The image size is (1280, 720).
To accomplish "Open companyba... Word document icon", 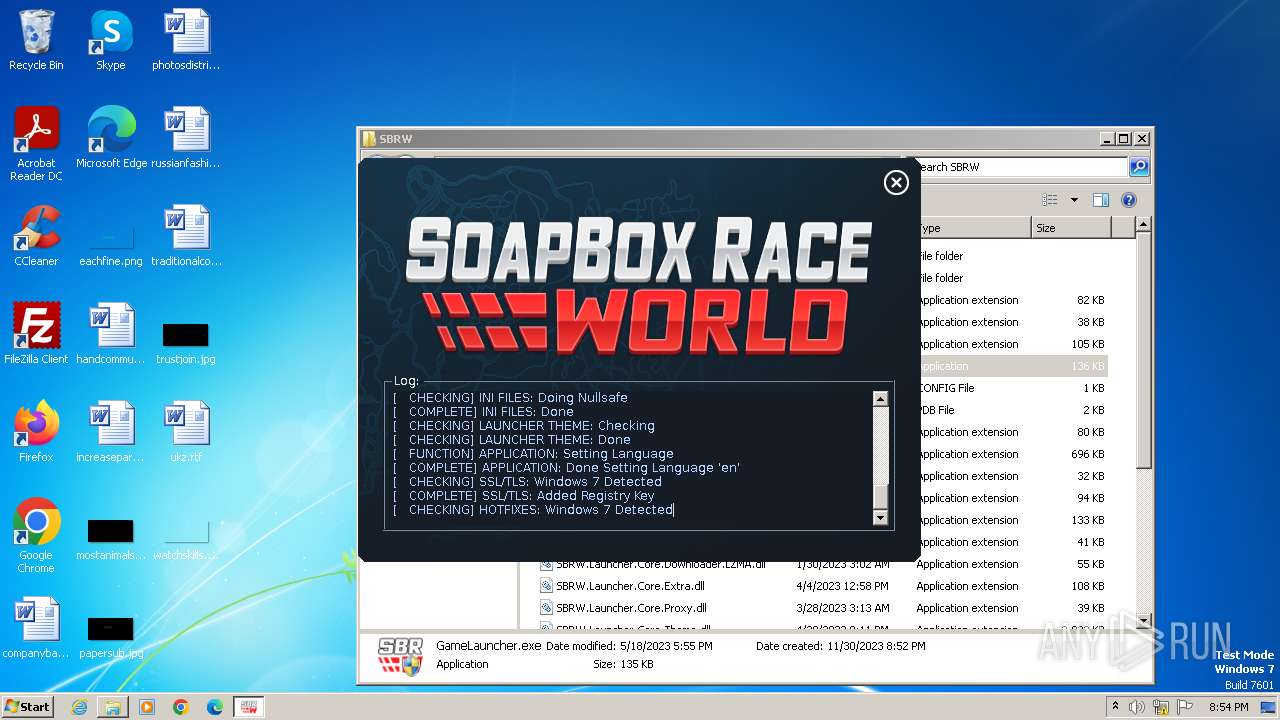I will point(36,629).
